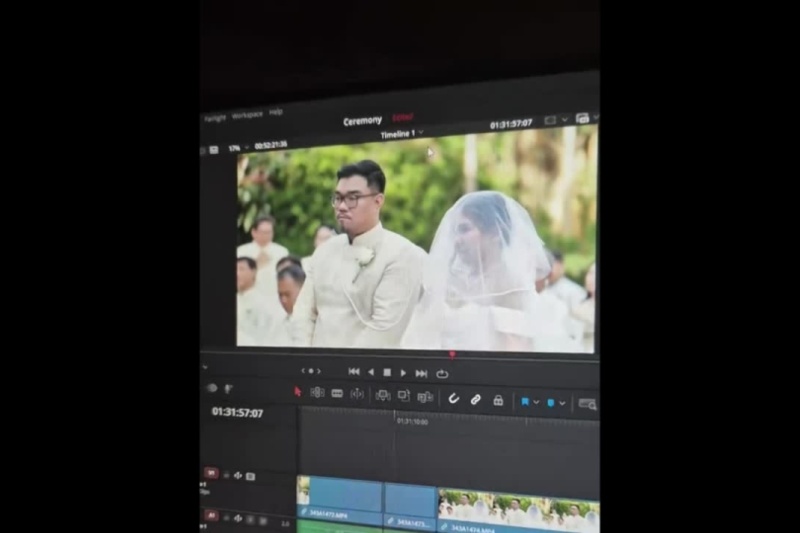Click the timeline zoom magnifier icon
This screenshot has width=800, height=533.
[x=587, y=404]
